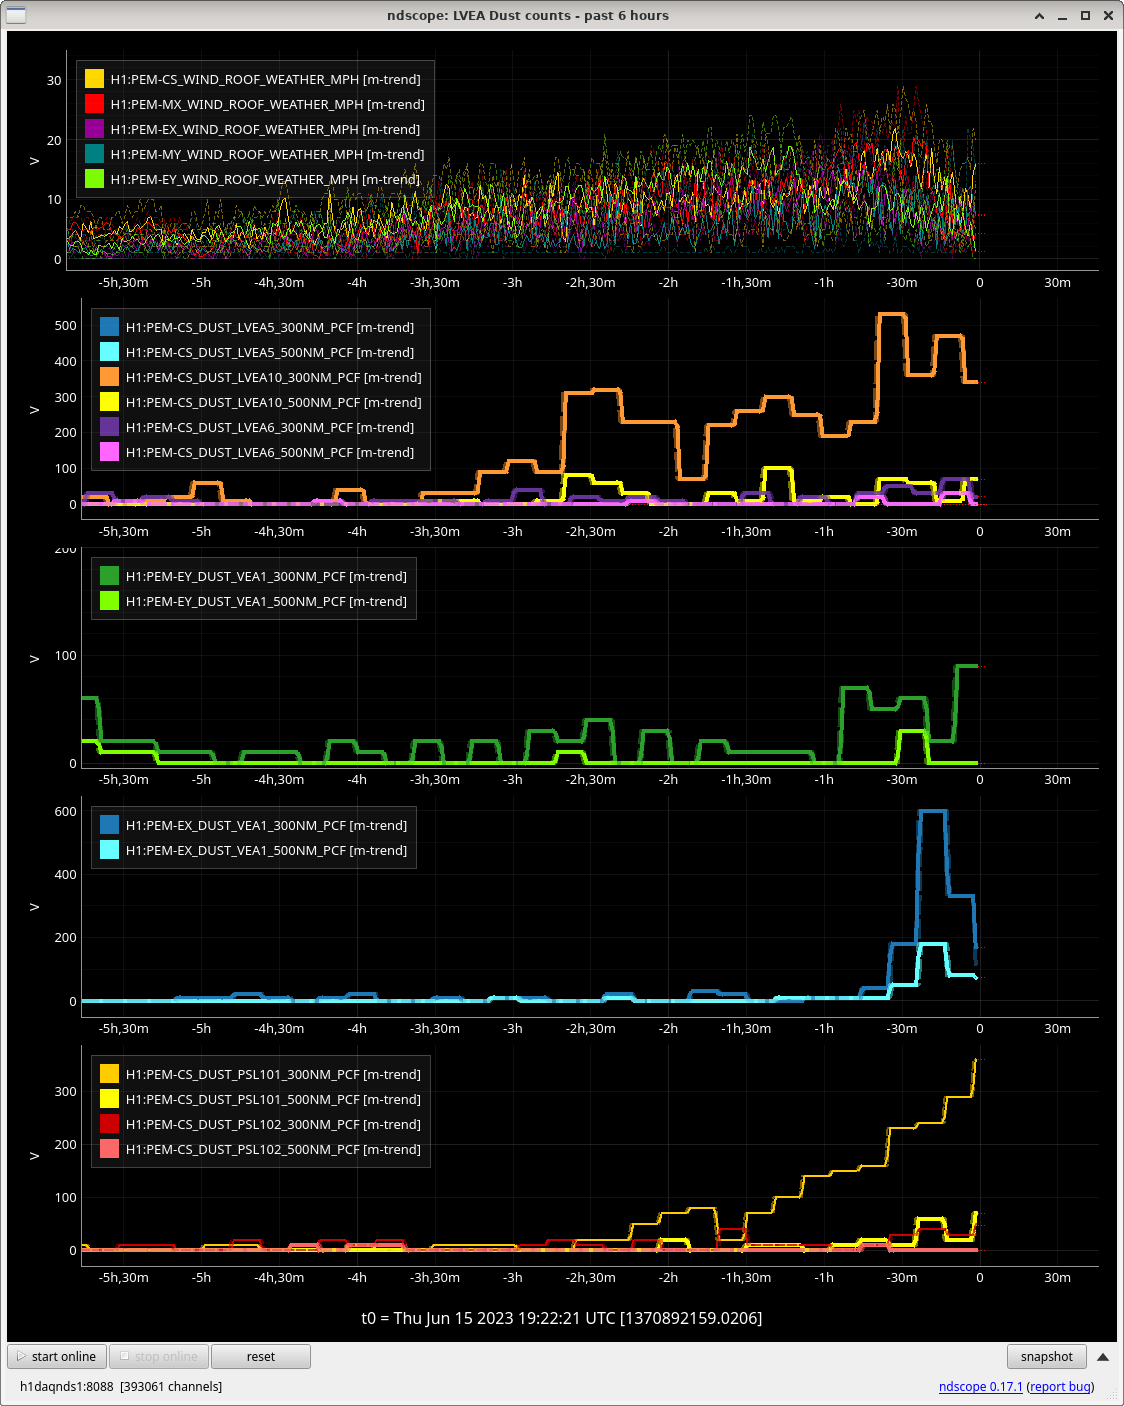Click the EX dust peak near 600

click(932, 812)
